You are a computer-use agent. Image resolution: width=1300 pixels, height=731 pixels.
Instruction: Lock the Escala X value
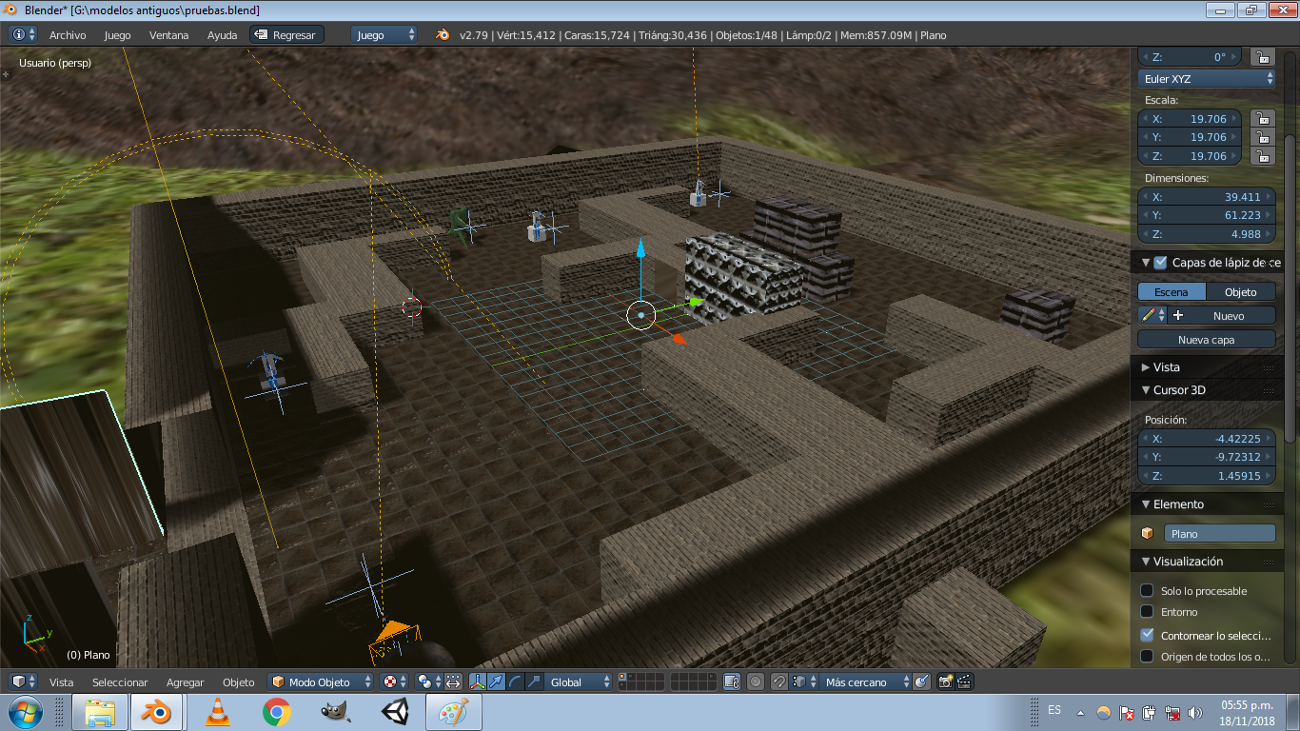pos(1263,119)
